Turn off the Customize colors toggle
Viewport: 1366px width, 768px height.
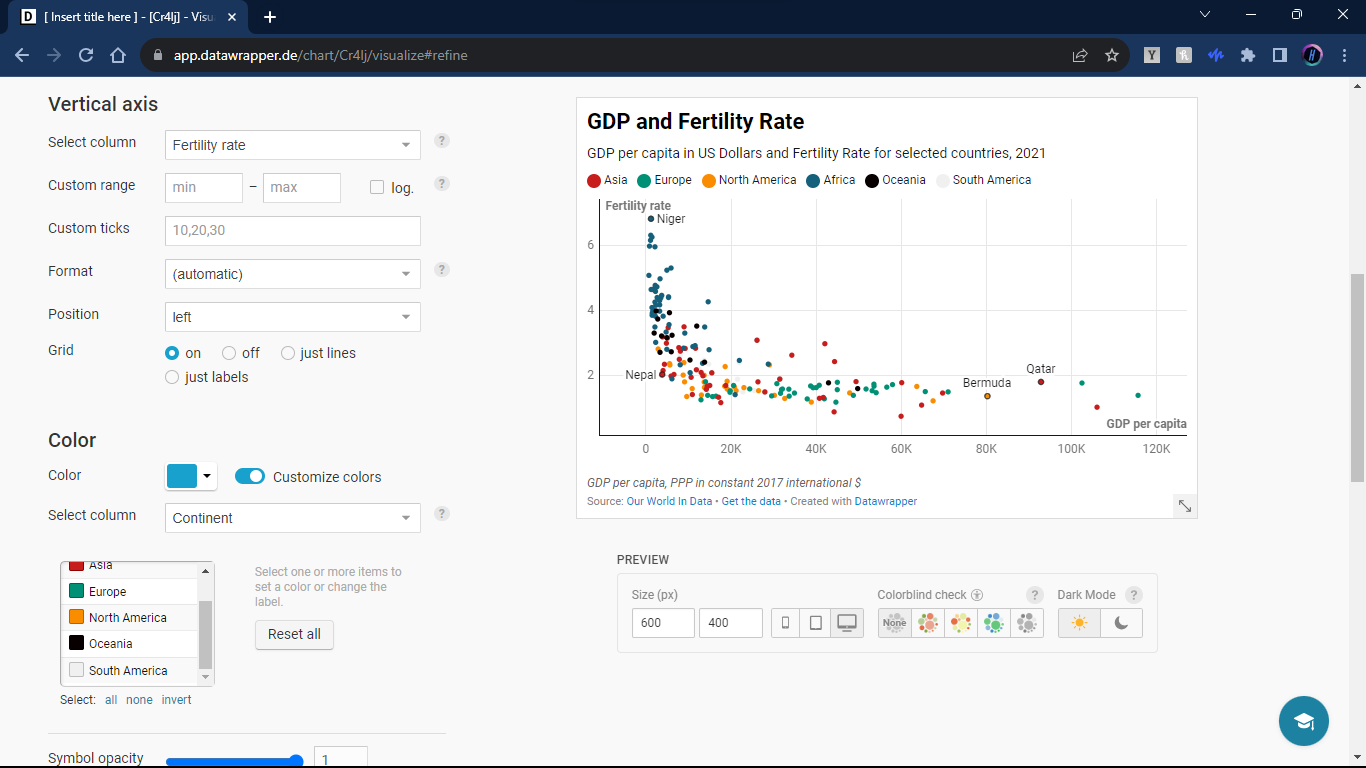click(x=250, y=477)
